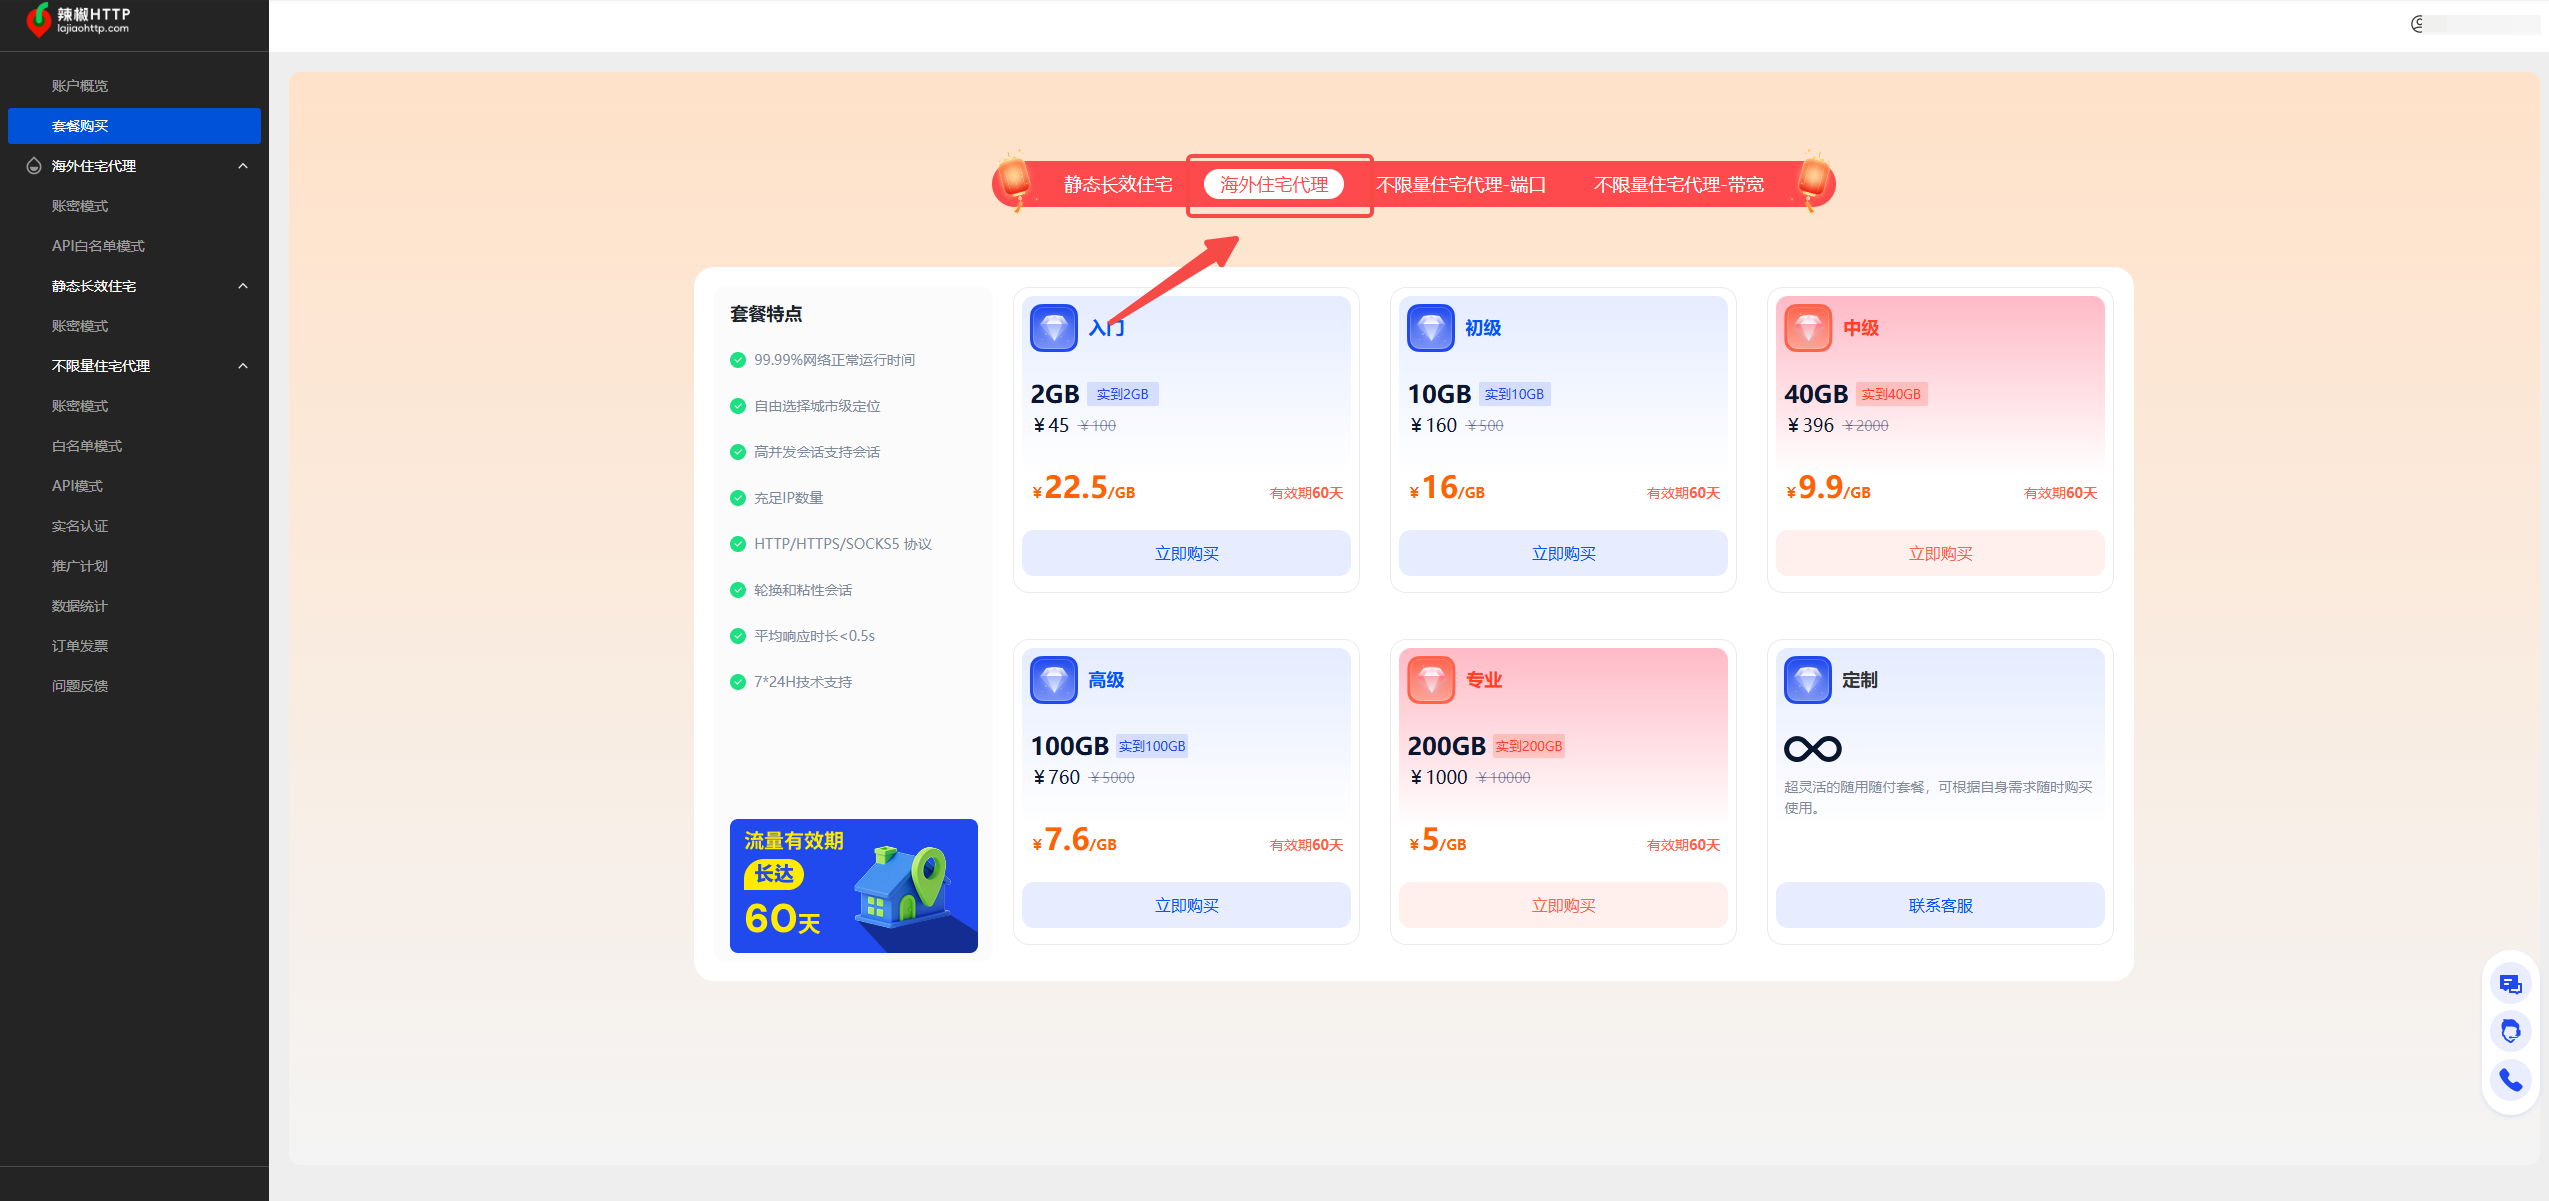2549x1201 pixels.
Task: Click the 中级 plan red diamond icon
Action: [x=1807, y=328]
